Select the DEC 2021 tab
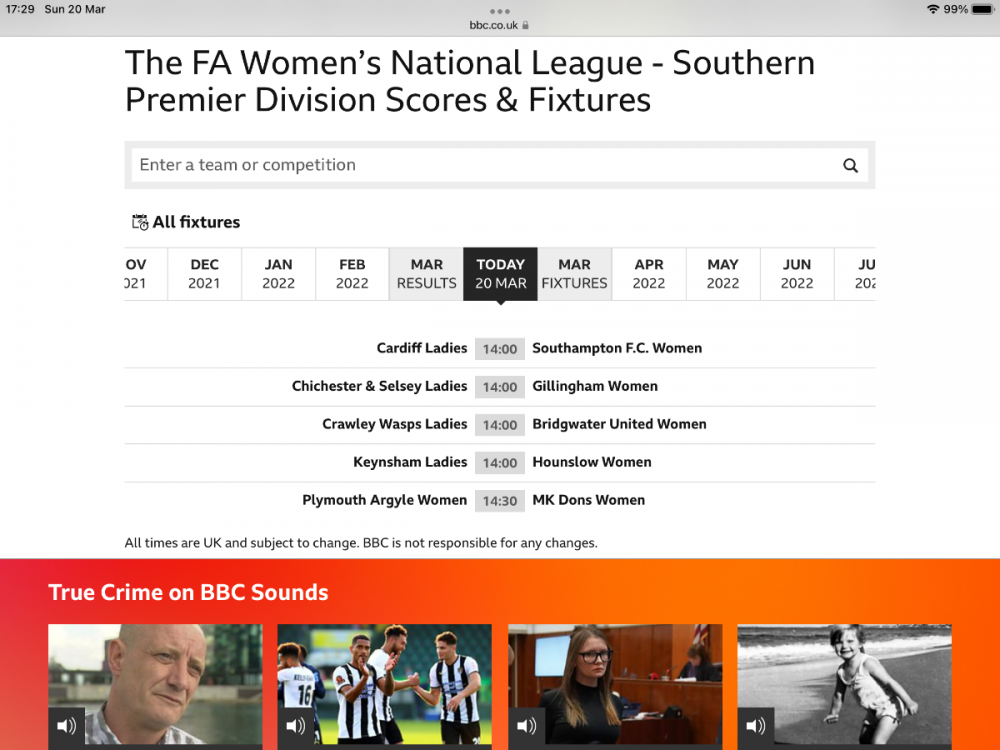 click(x=204, y=274)
